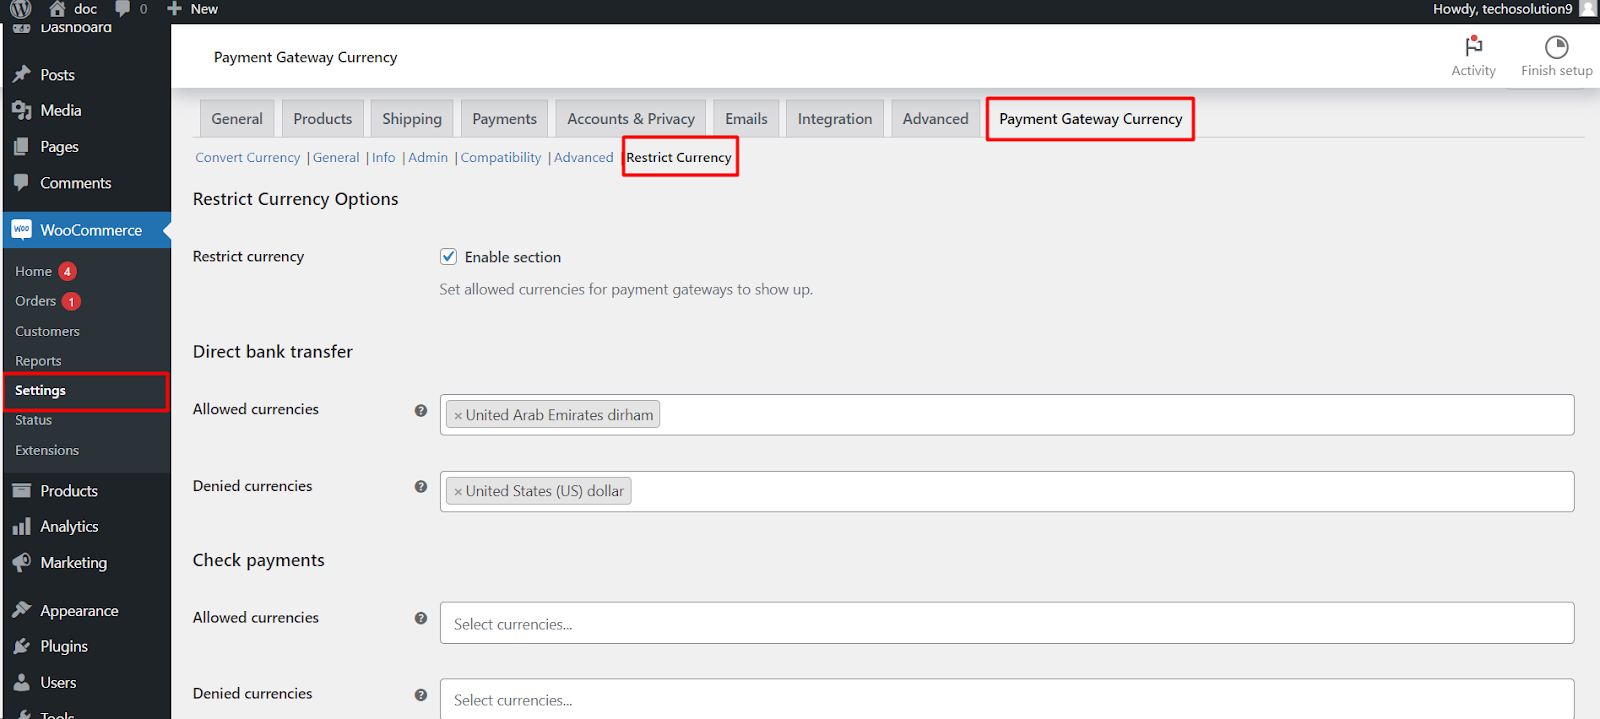
Task: Click the New plus icon in admin bar
Action: (x=174, y=9)
